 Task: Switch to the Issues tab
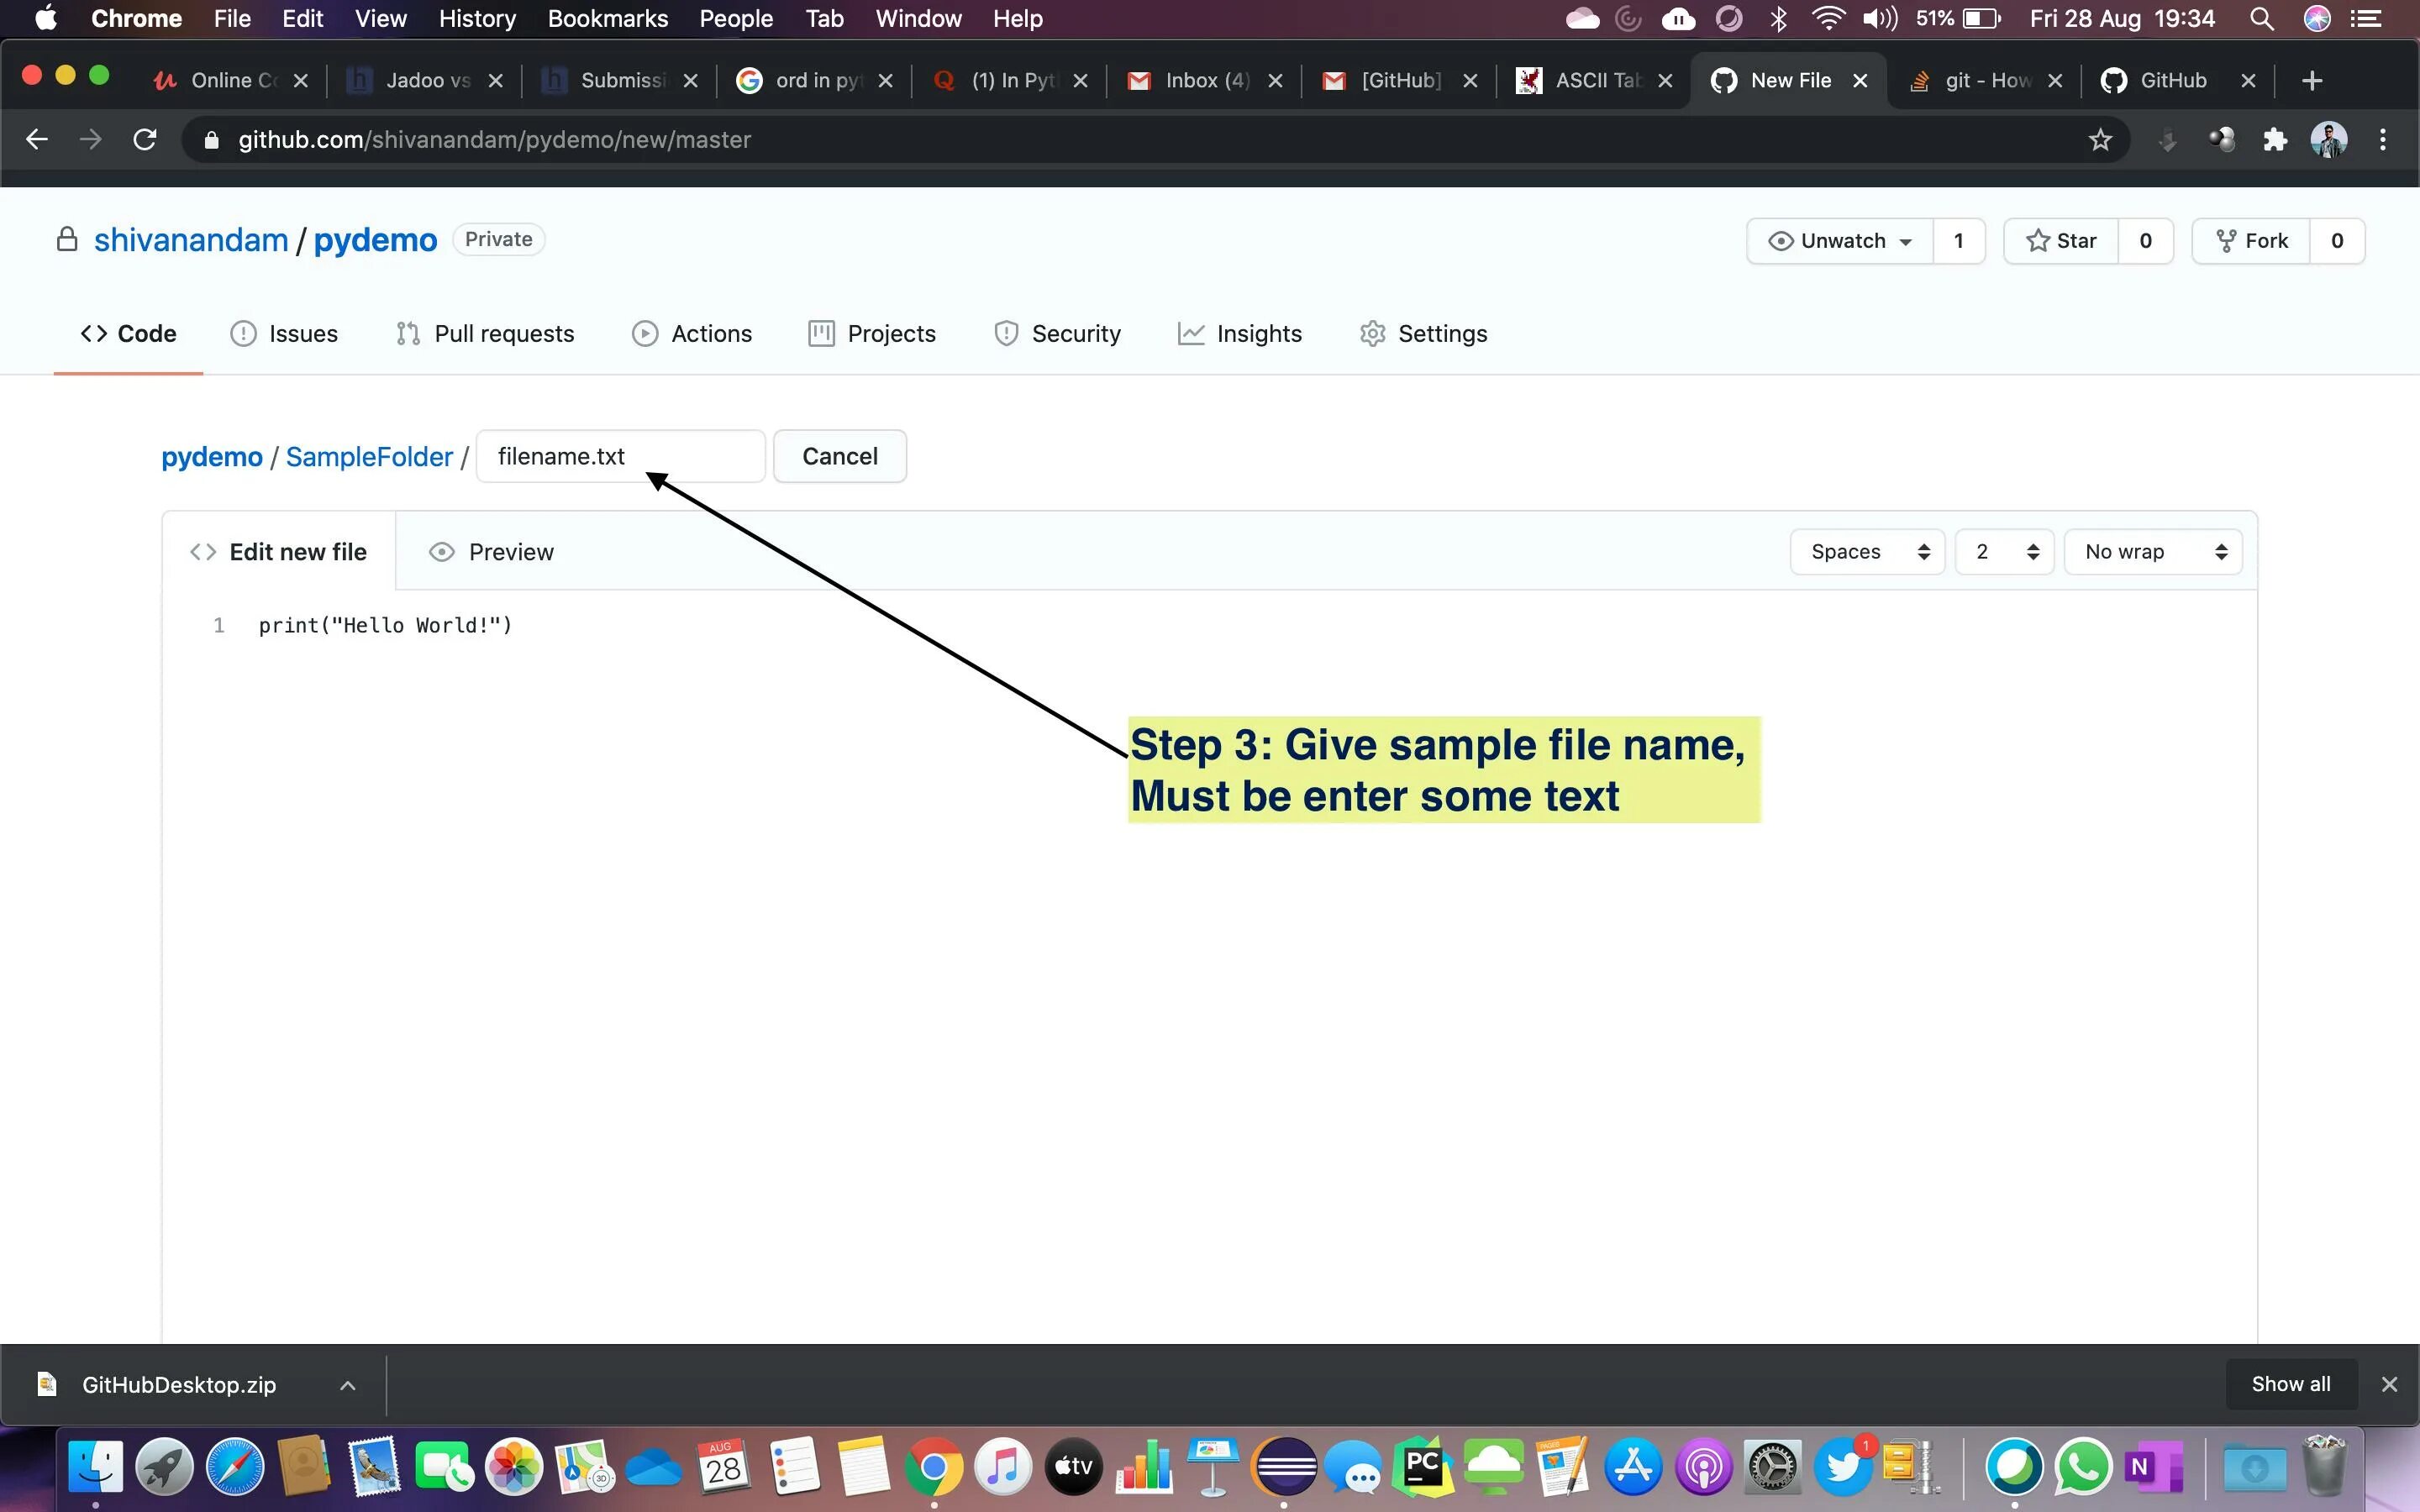pyautogui.click(x=285, y=334)
